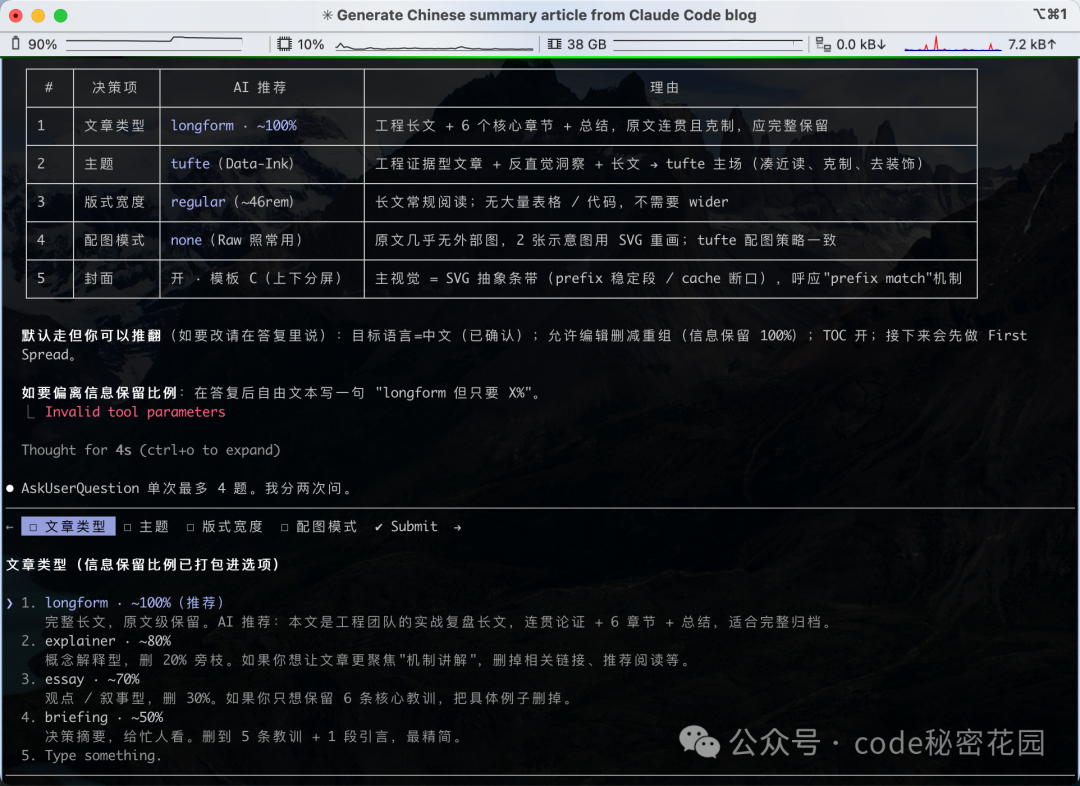Image resolution: width=1080 pixels, height=786 pixels.
Task: Click the red upload traffic graph
Action: pos(953,44)
